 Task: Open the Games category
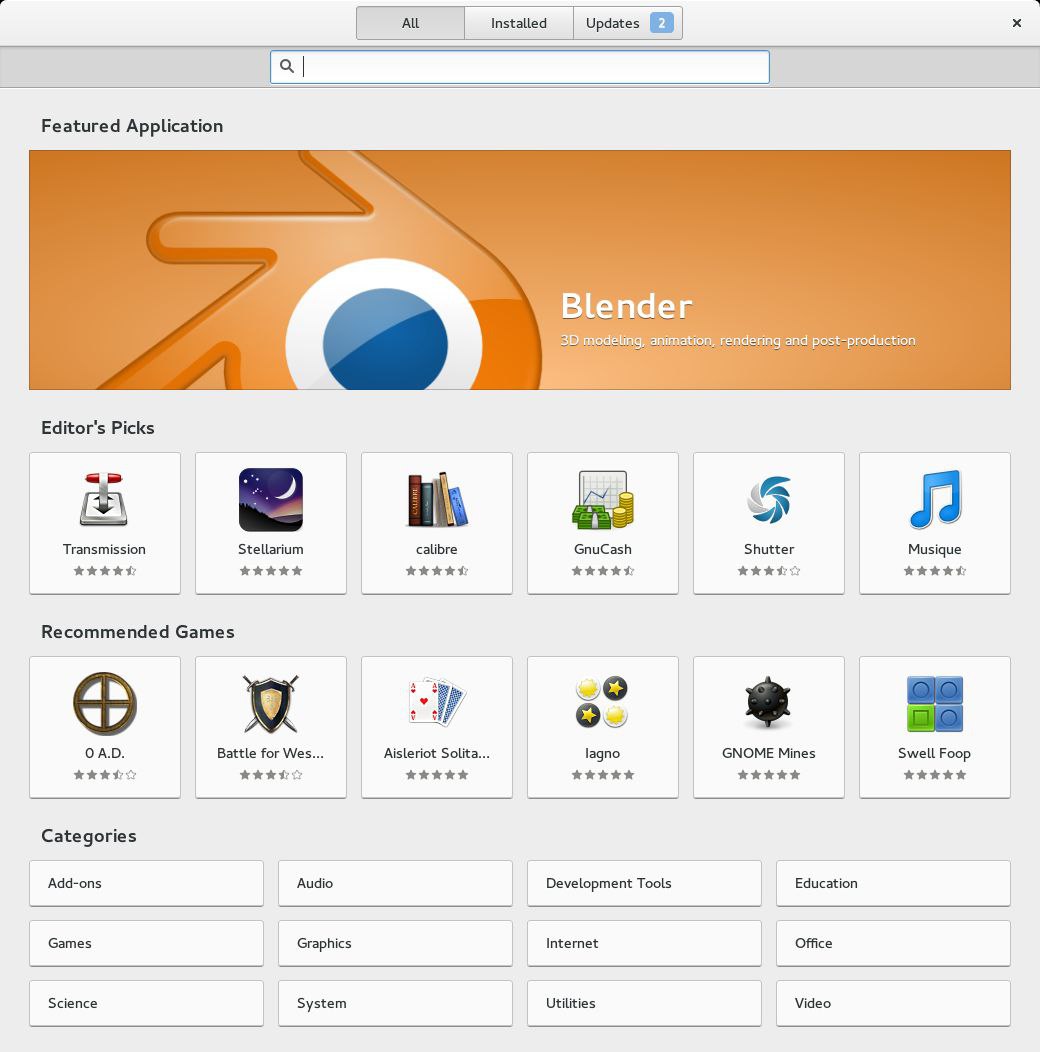146,943
